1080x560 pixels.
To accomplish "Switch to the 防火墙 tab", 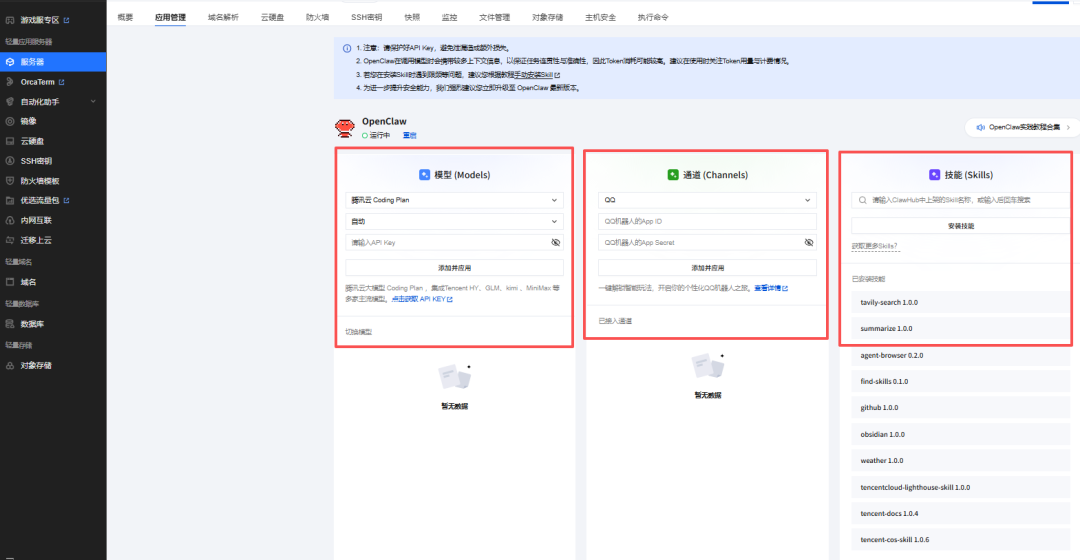I will tap(318, 17).
